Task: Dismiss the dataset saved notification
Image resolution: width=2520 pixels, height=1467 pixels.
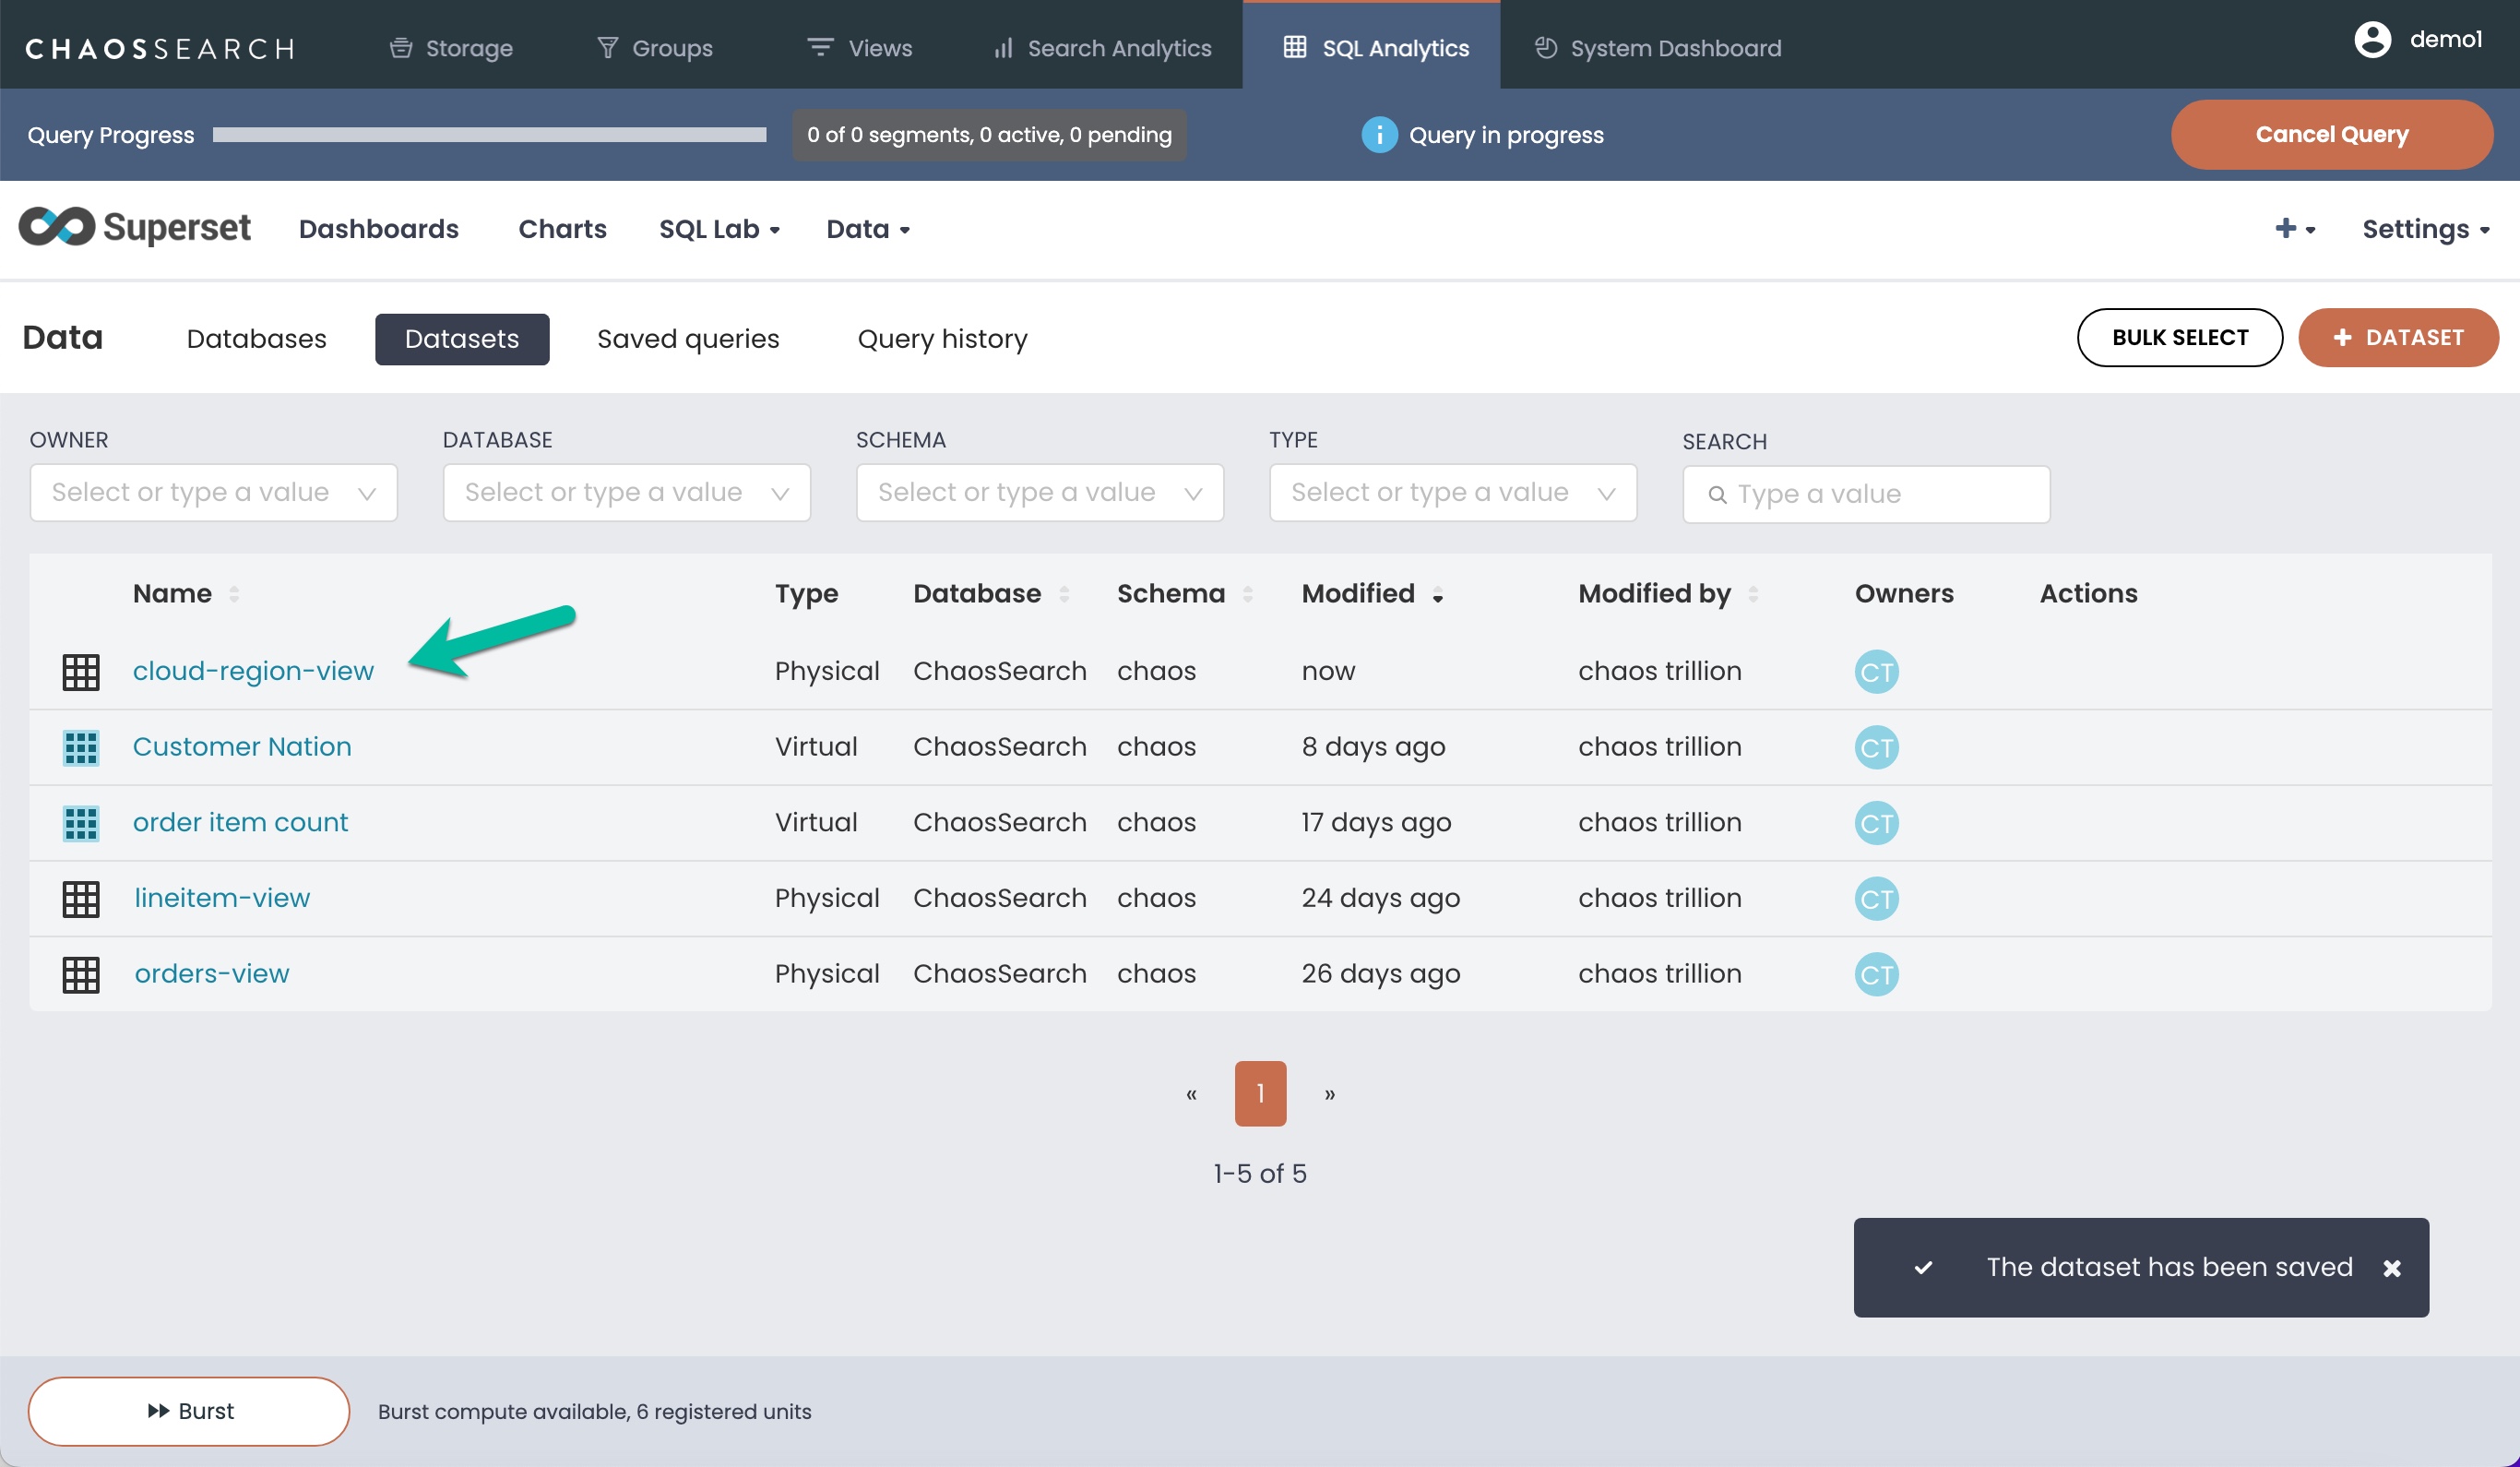Action: (2391, 1268)
